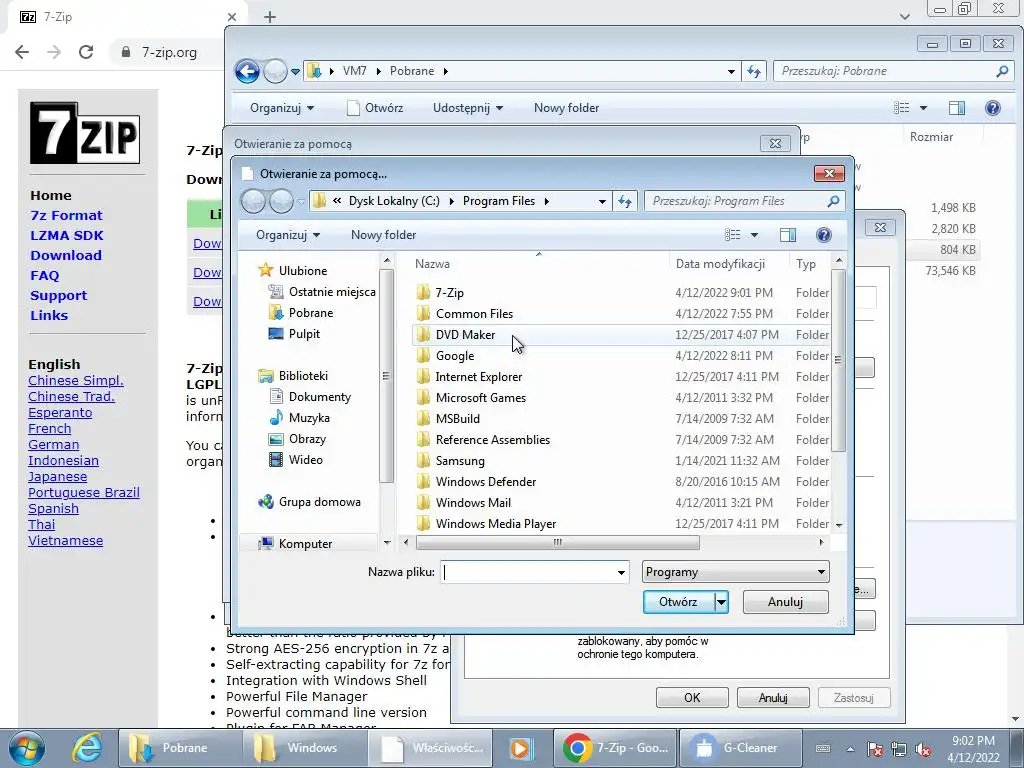The height and width of the screenshot is (768, 1024).
Task: Select the MSBuild folder
Action: click(x=457, y=418)
